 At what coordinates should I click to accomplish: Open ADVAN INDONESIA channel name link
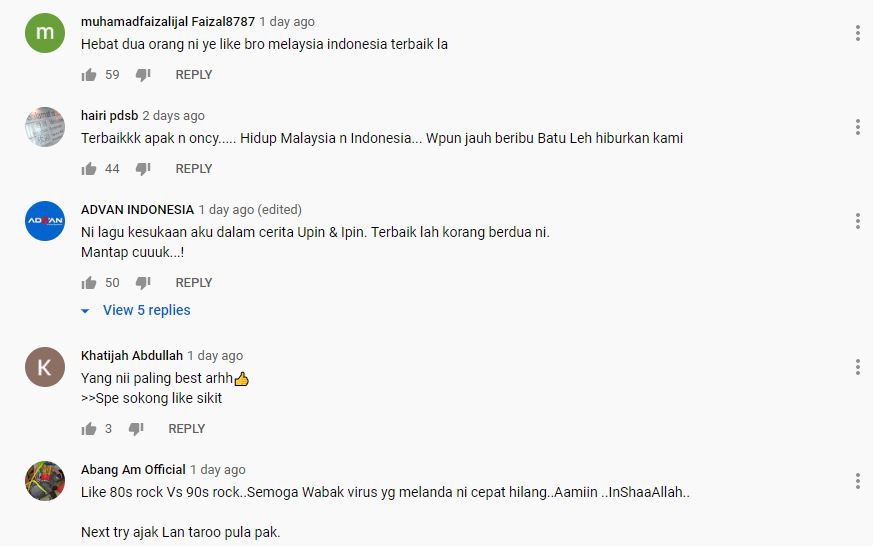coord(137,210)
